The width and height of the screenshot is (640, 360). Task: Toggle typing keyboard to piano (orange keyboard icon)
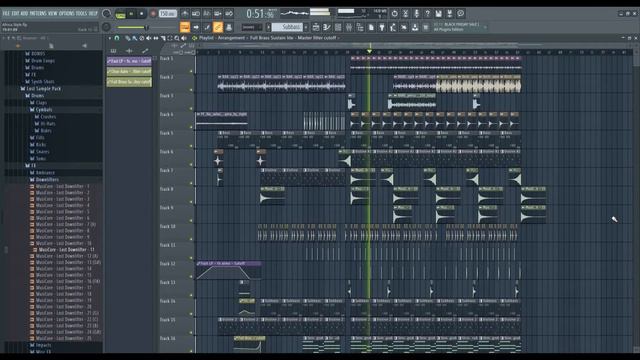pyautogui.click(x=185, y=27)
